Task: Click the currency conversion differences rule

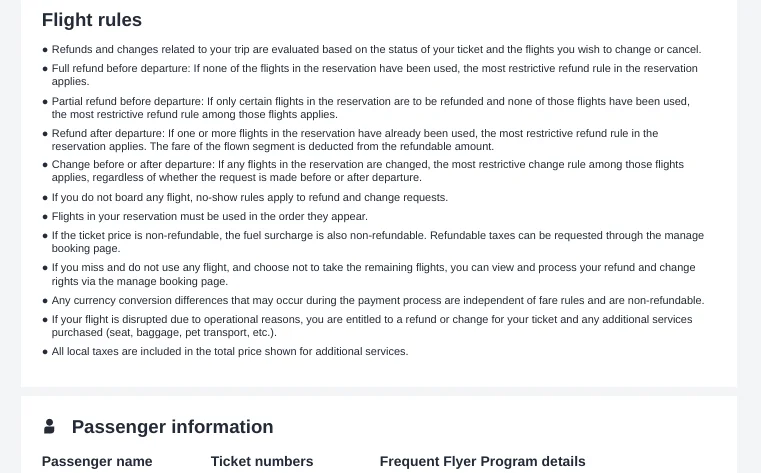Action: coord(378,300)
